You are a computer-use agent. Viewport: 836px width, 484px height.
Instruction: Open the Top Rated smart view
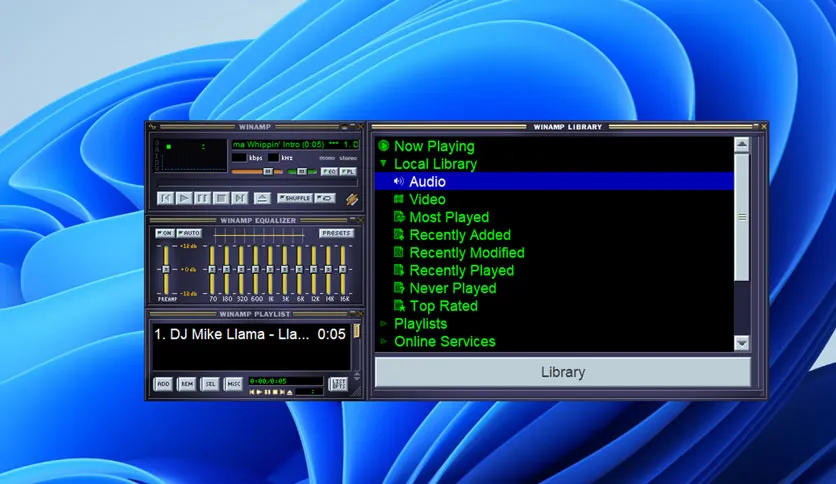[x=443, y=306]
